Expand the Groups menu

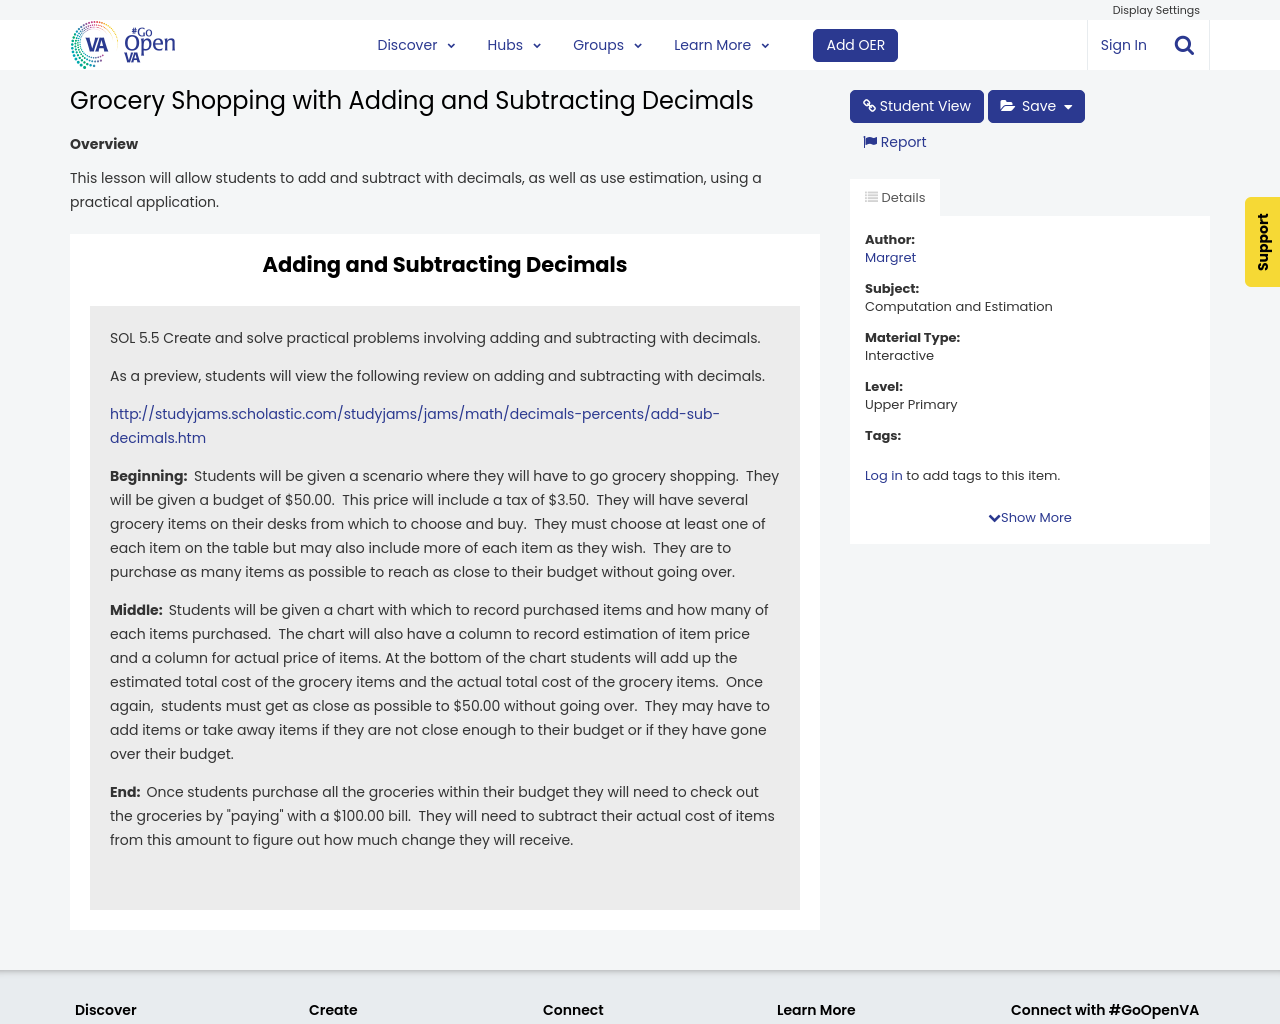point(607,45)
